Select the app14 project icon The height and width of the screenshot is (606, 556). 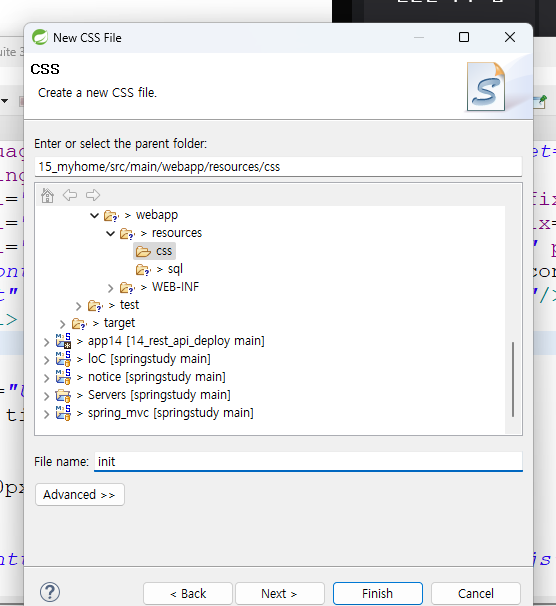point(63,341)
